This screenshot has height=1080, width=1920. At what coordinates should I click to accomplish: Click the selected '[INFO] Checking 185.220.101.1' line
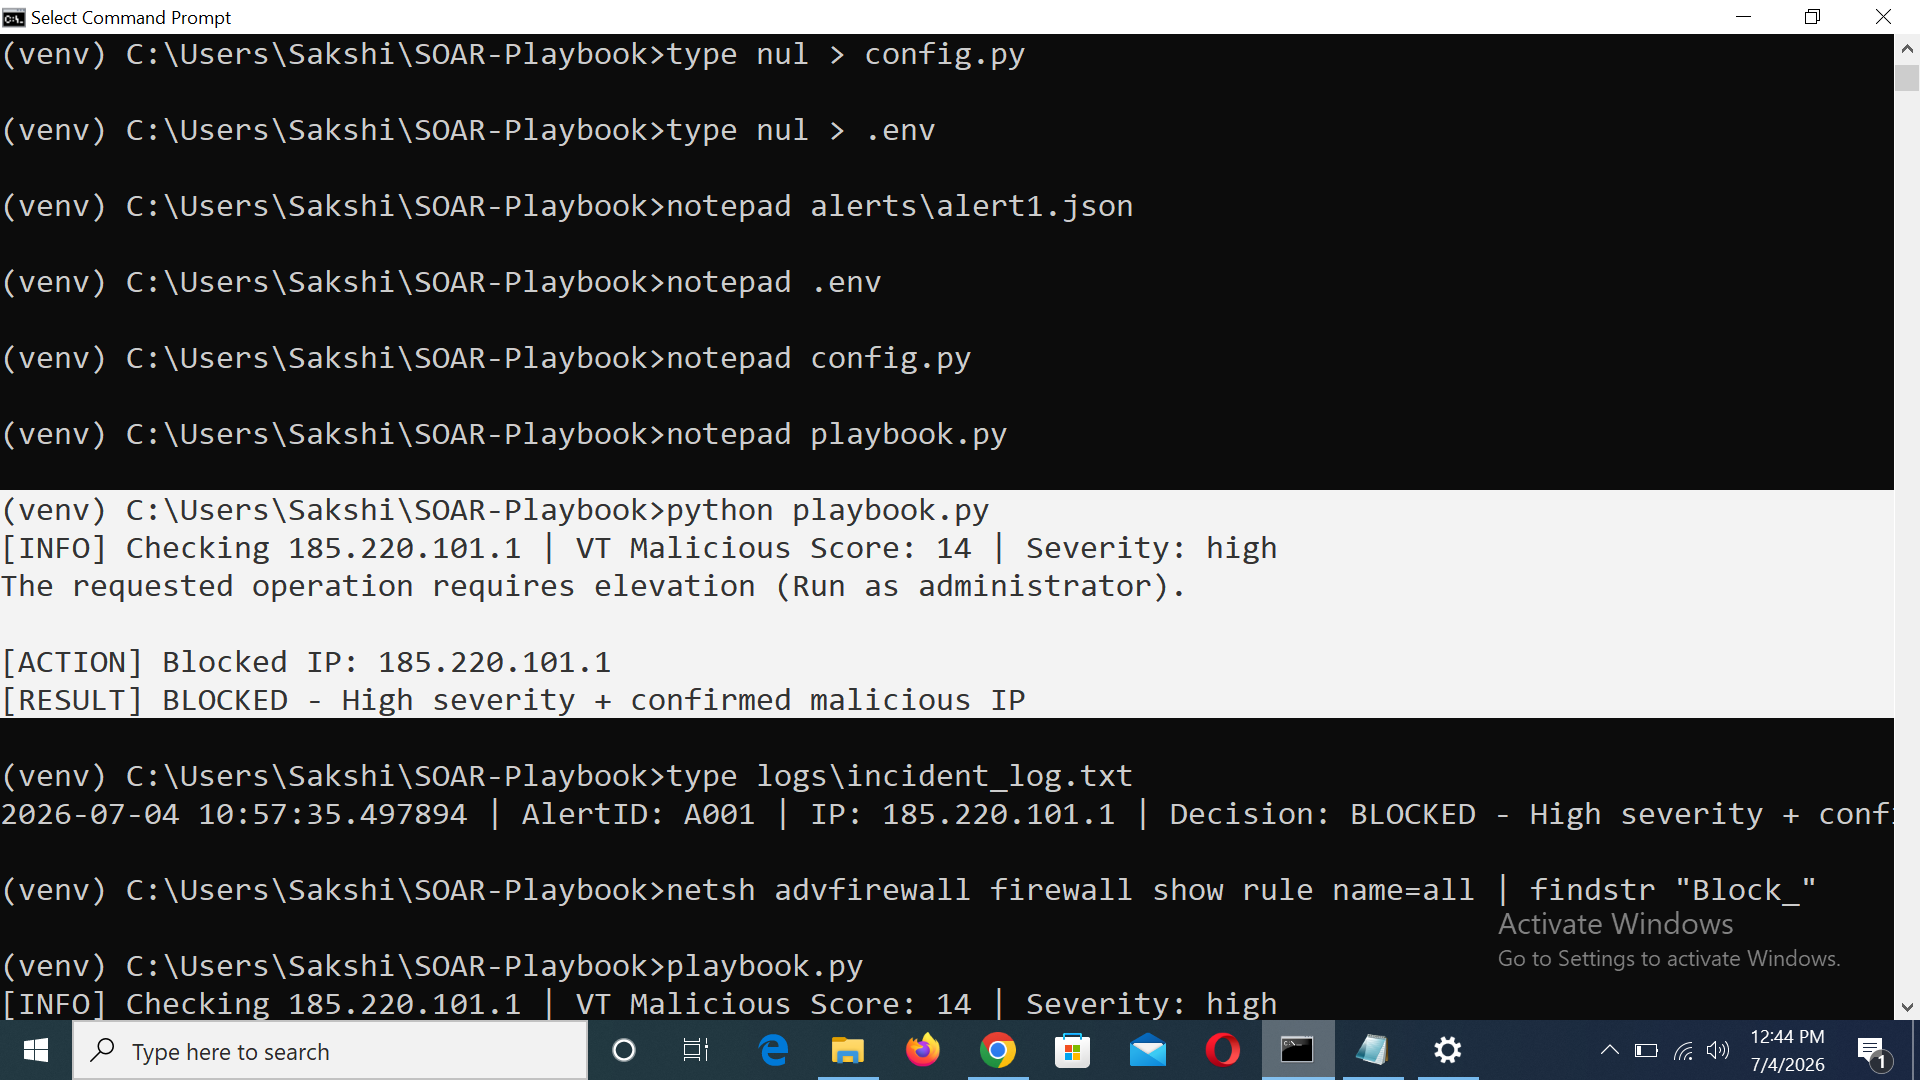pyautogui.click(x=639, y=548)
